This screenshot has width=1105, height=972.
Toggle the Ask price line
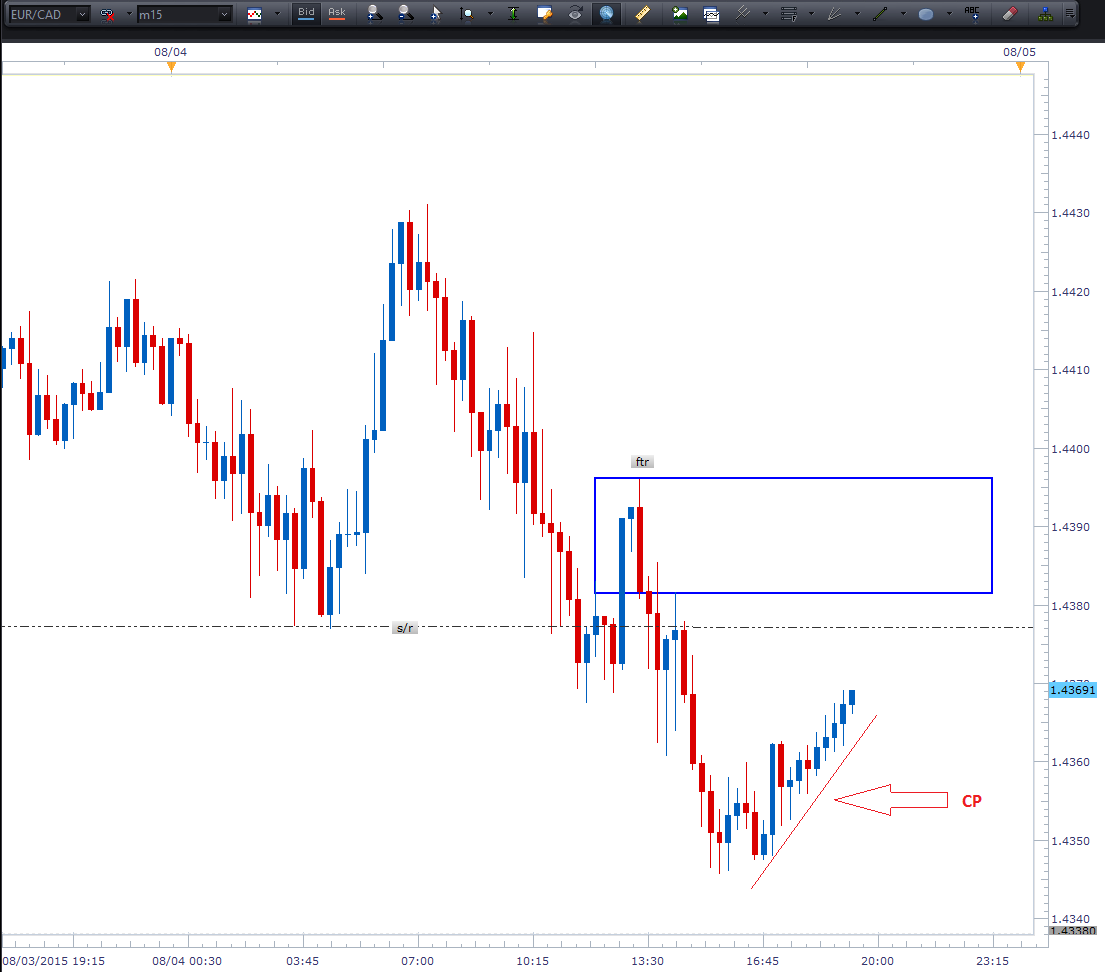[x=337, y=13]
